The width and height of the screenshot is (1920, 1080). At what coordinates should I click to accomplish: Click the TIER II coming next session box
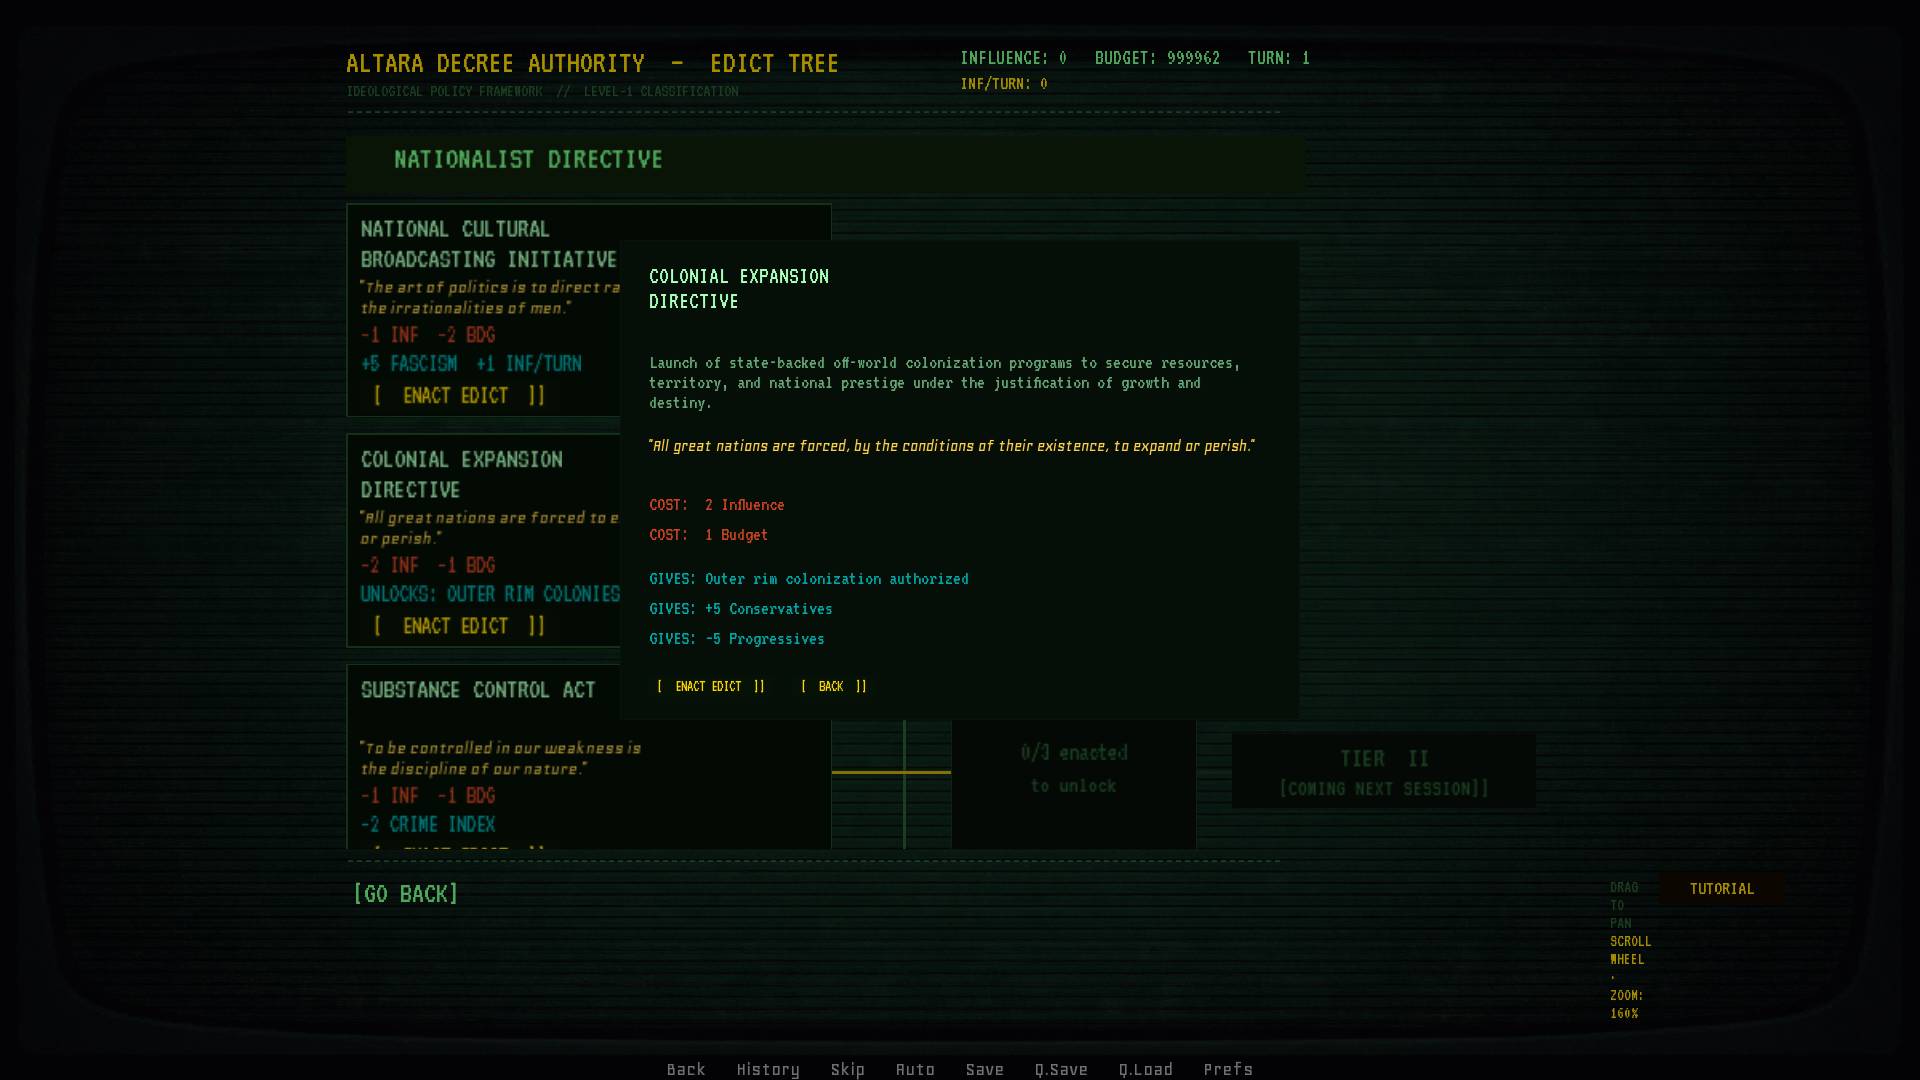[1384, 771]
